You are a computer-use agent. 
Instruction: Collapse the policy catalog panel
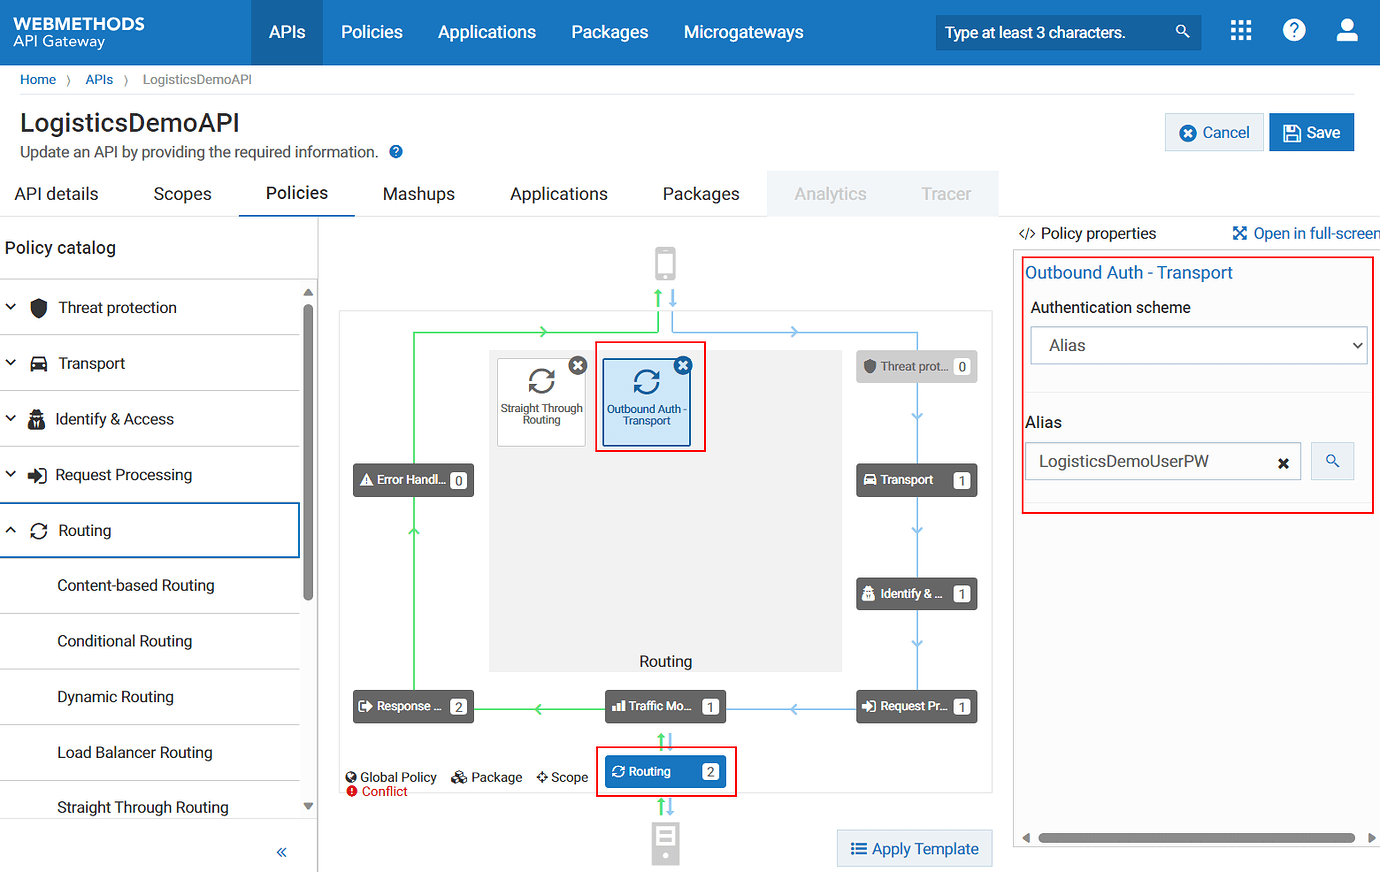coord(281,852)
